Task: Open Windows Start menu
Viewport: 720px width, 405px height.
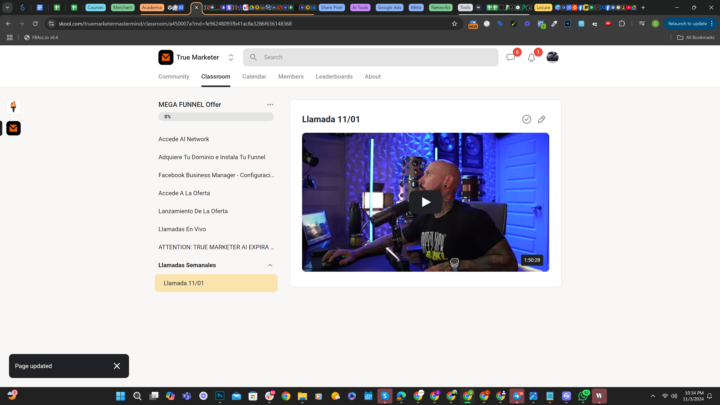Action: click(120, 396)
